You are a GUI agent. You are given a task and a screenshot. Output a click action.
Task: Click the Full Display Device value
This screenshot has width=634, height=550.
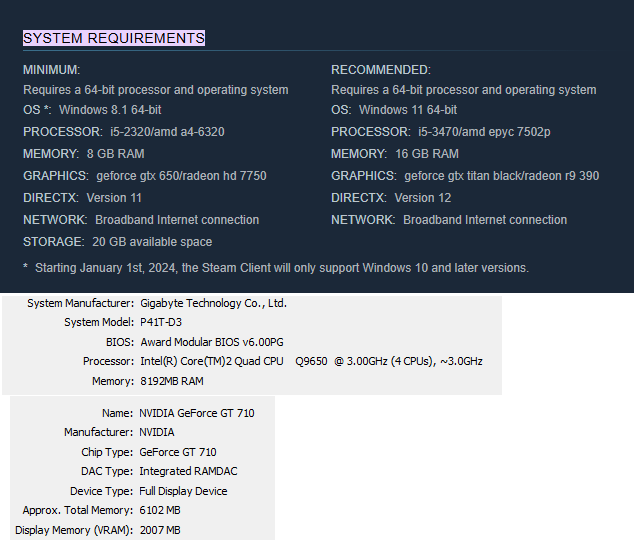(183, 491)
